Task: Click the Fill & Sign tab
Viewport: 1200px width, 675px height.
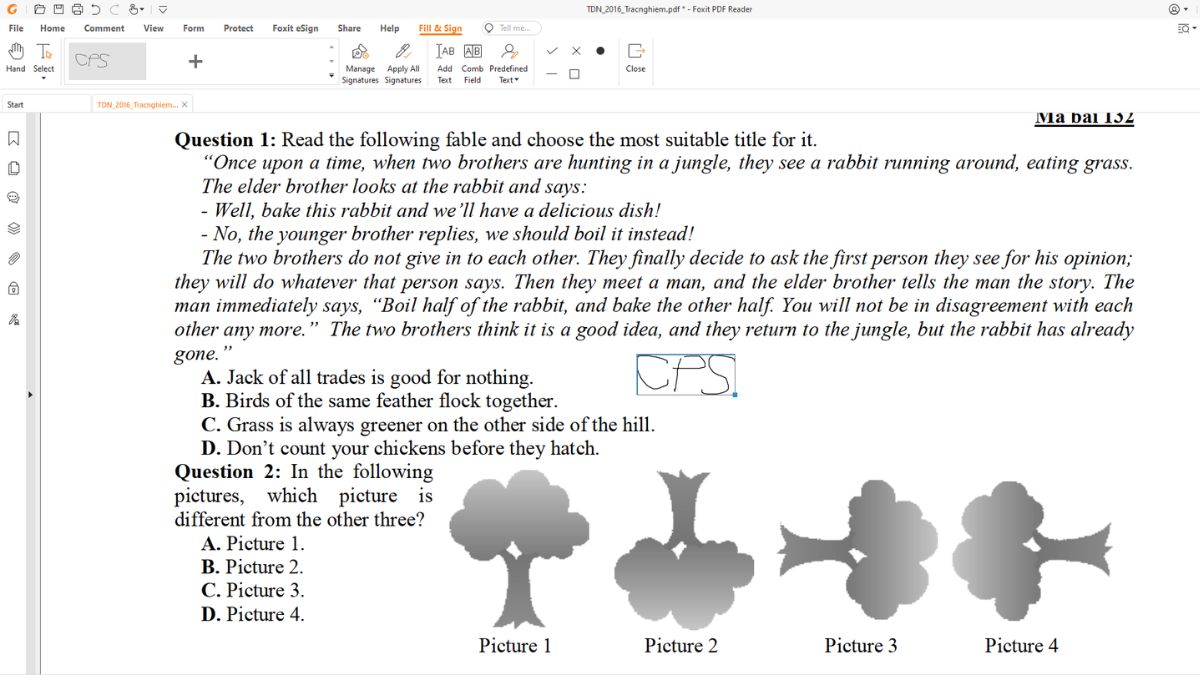Action: pyautogui.click(x=440, y=28)
